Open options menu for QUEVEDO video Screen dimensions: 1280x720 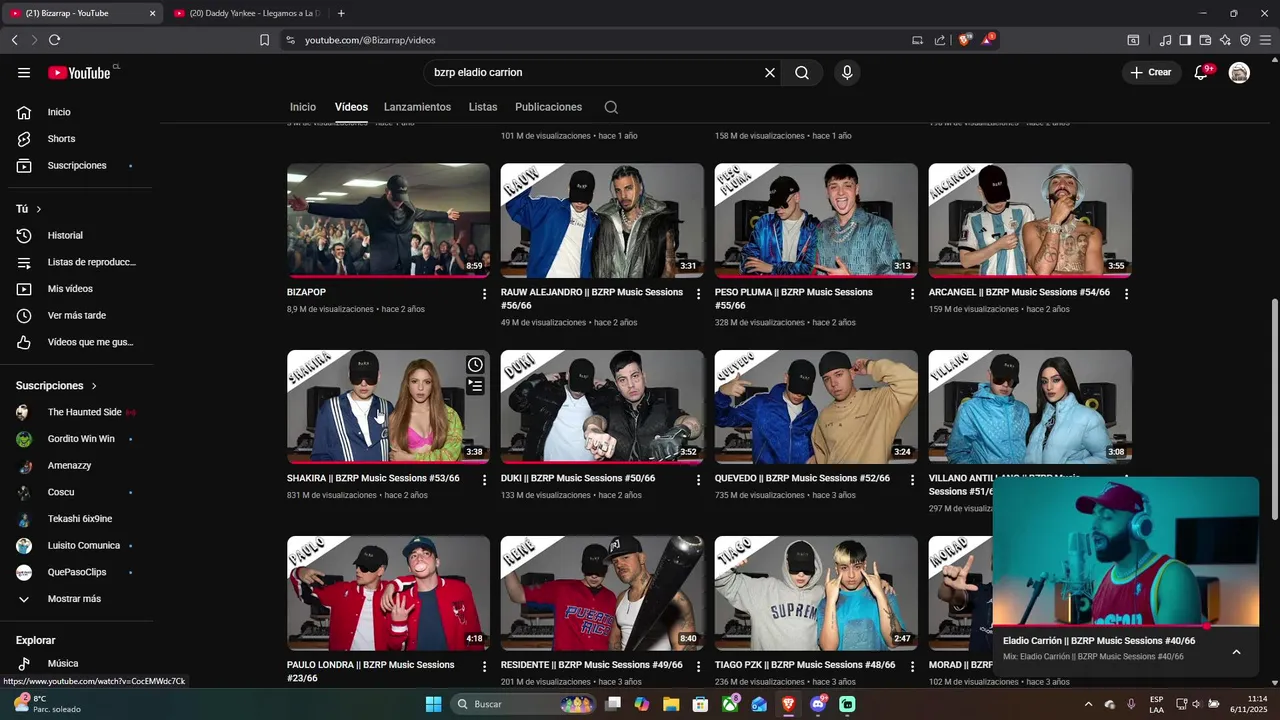pos(912,480)
